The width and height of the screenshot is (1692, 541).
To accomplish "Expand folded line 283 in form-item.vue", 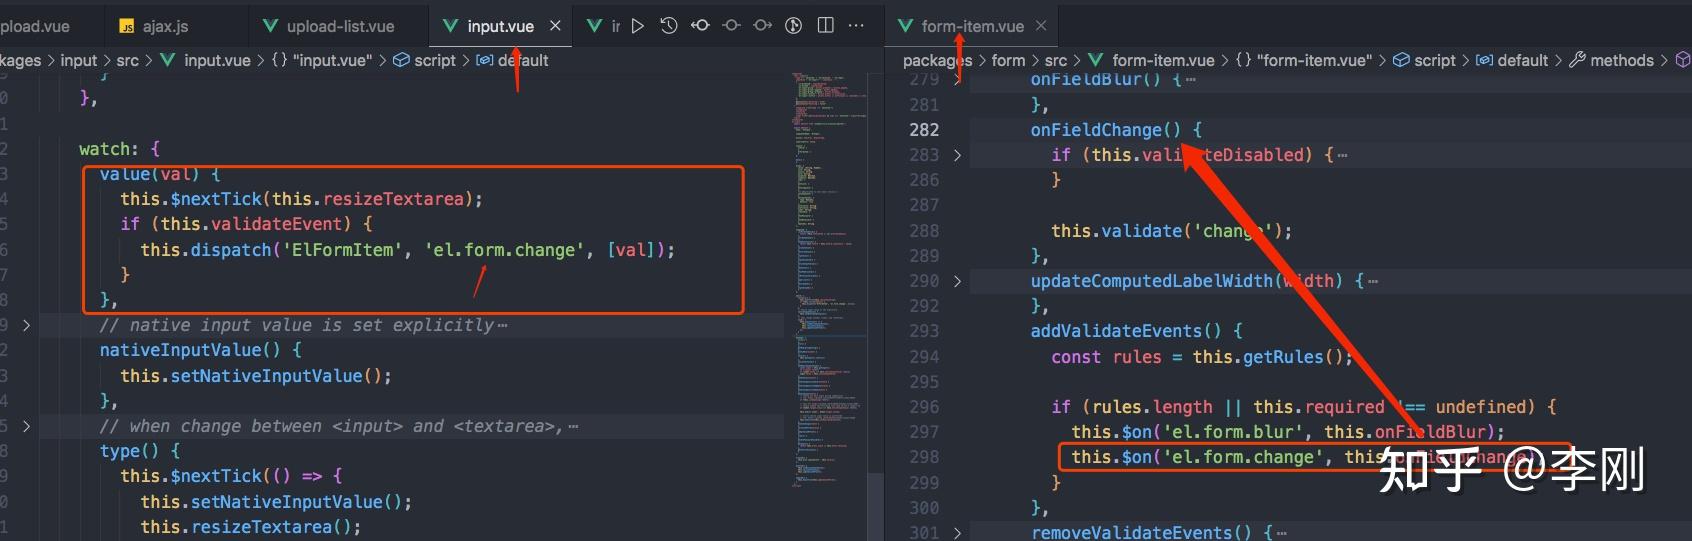I will tap(957, 155).
